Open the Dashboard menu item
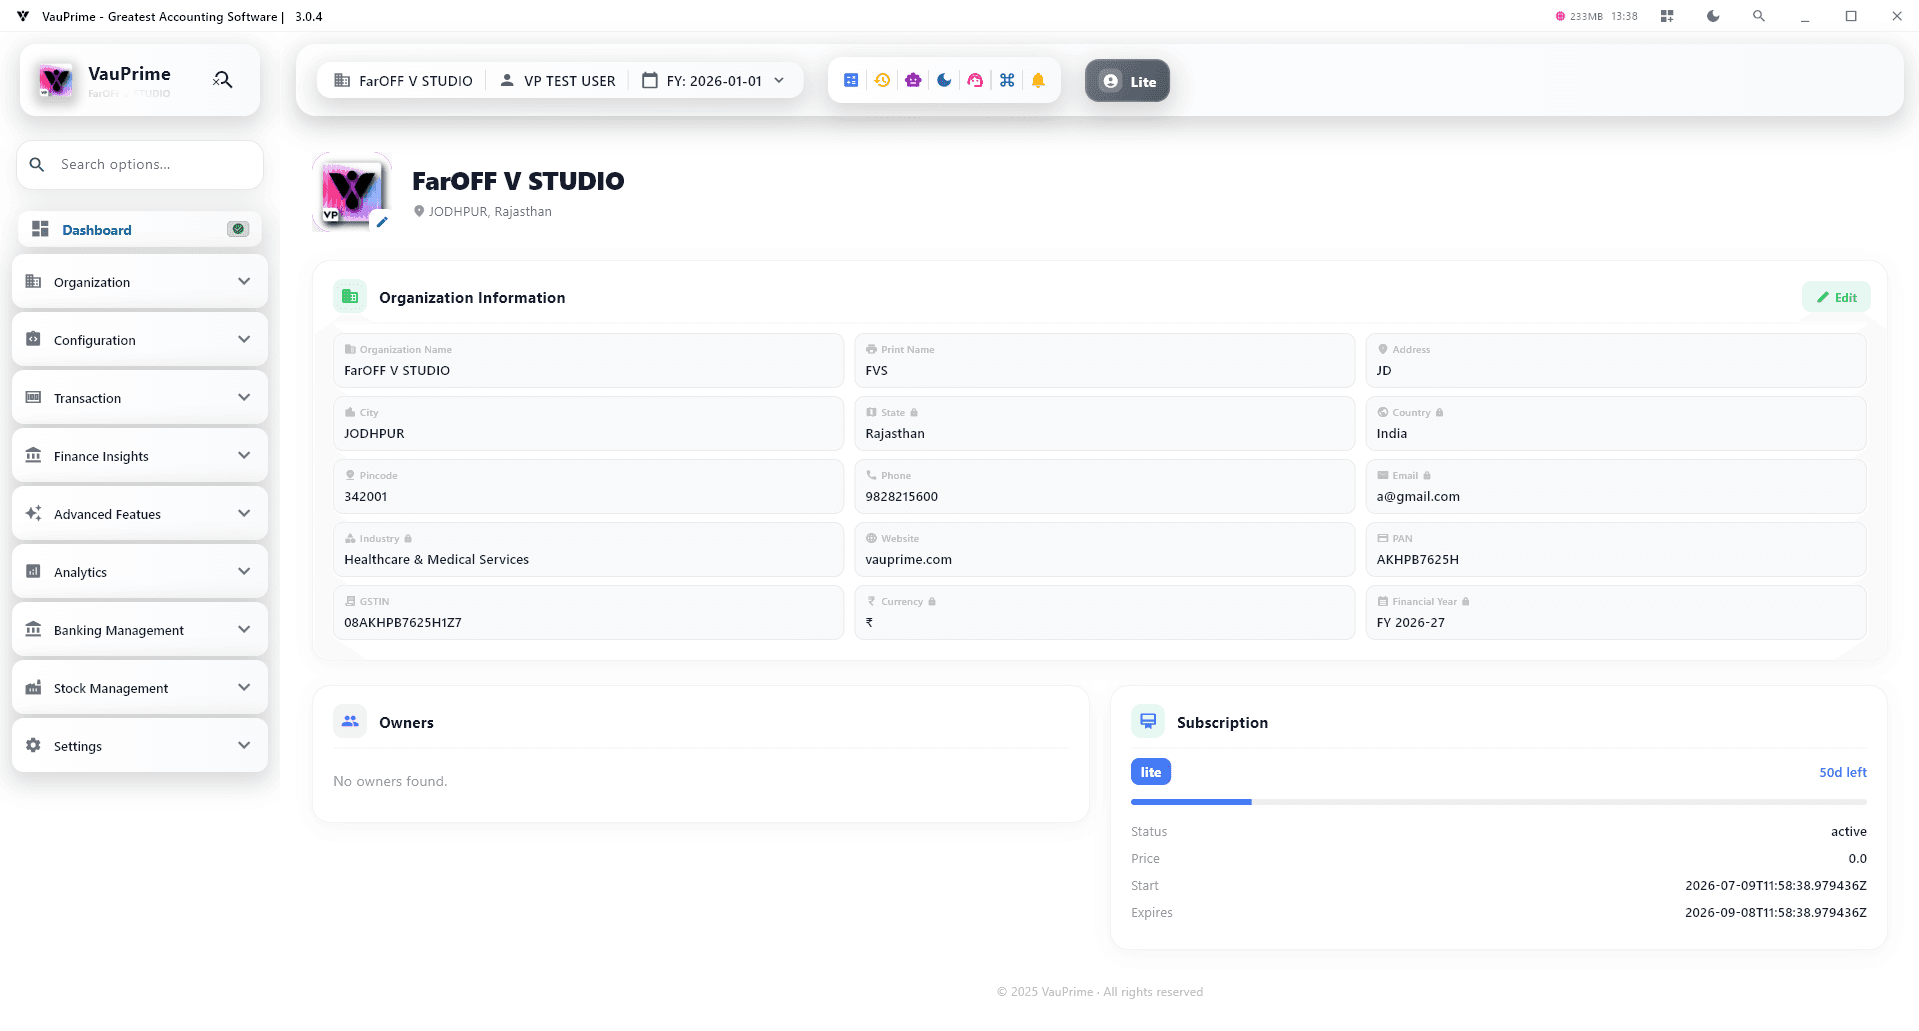This screenshot has width=1919, height=1031. pyautogui.click(x=140, y=229)
